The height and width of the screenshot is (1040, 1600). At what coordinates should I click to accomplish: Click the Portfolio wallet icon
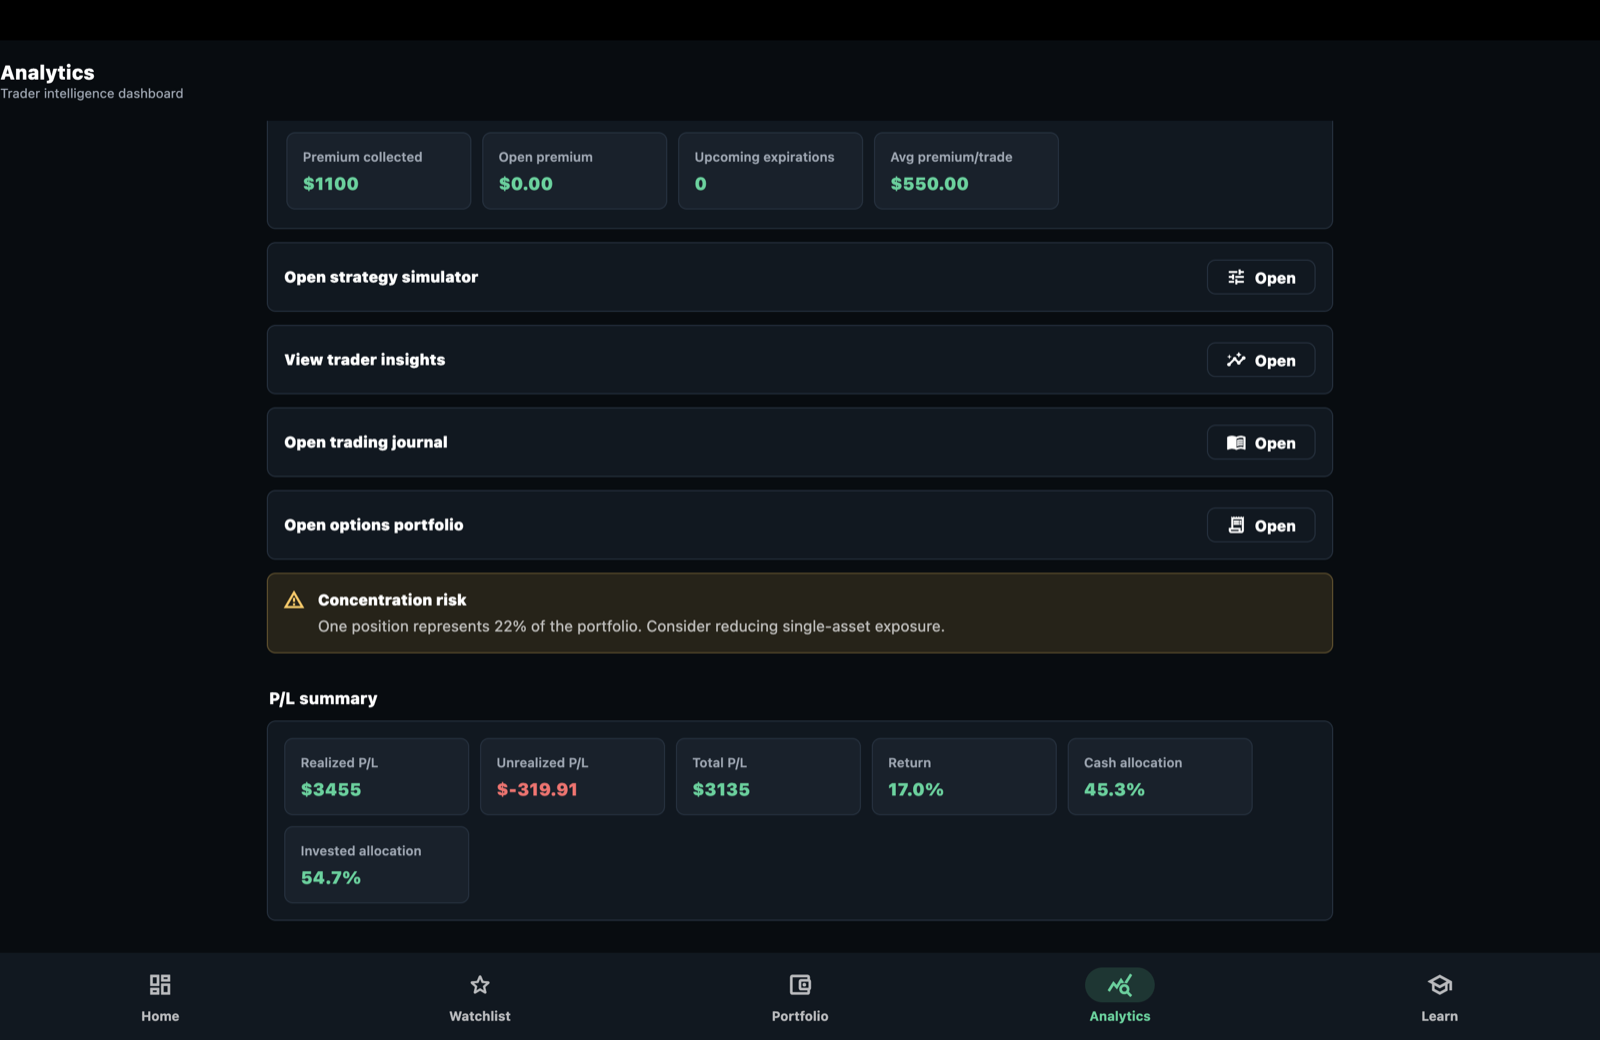[x=800, y=985]
